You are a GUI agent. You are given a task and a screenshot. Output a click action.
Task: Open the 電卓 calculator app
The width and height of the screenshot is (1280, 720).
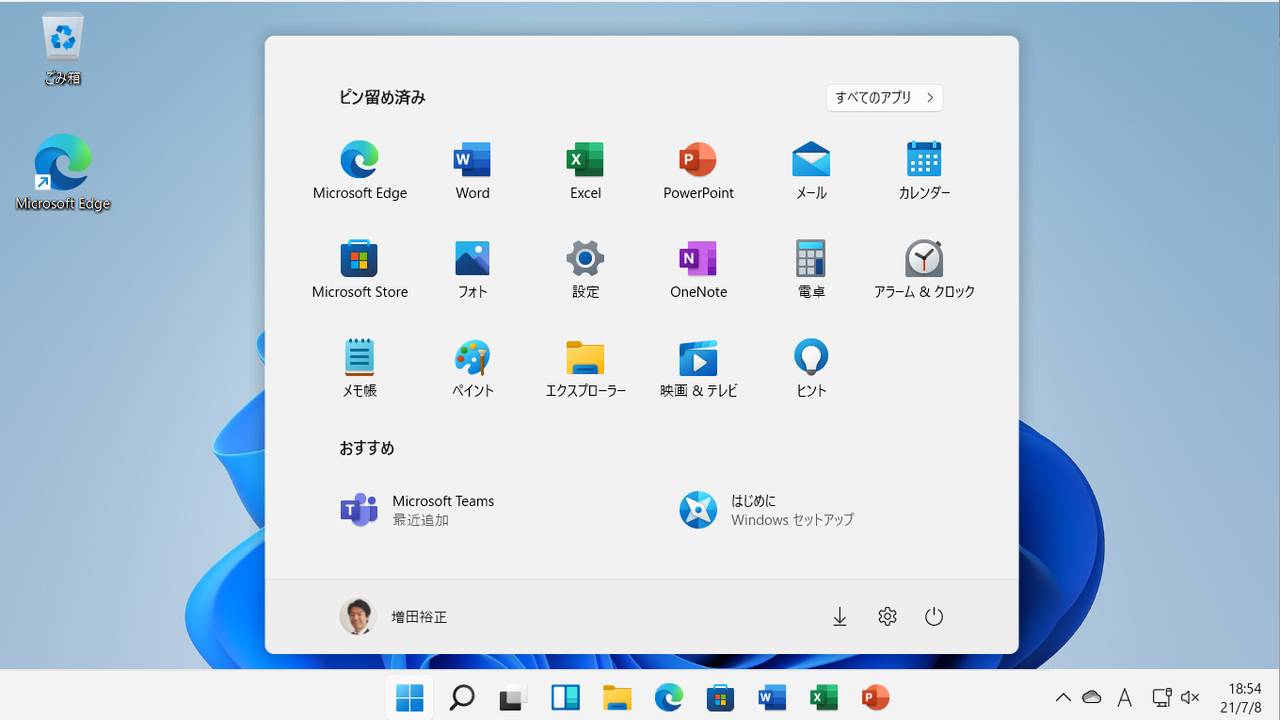(811, 269)
